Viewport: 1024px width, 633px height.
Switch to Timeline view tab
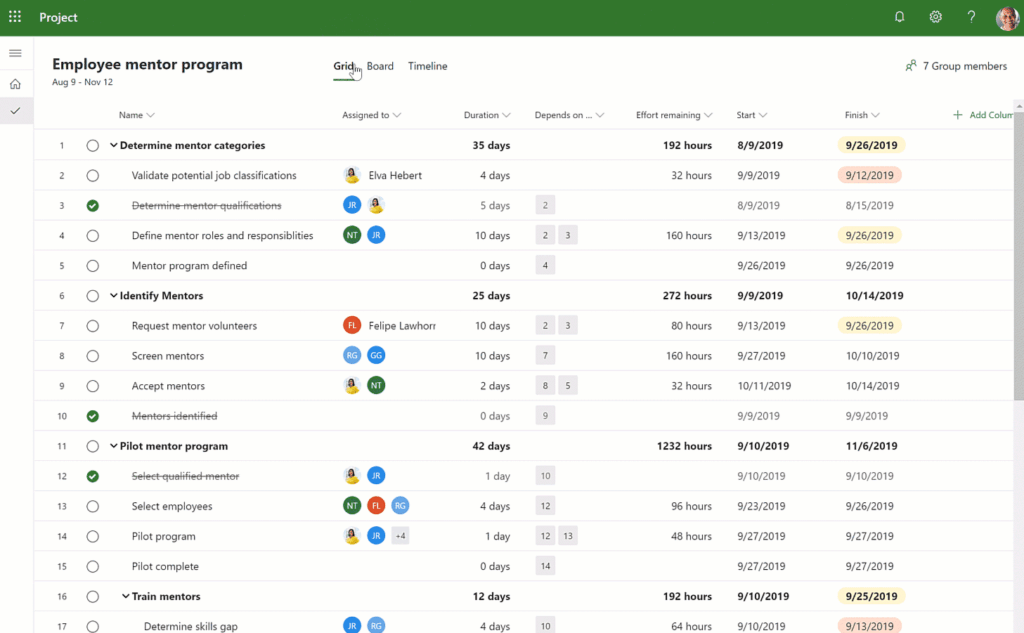point(428,66)
